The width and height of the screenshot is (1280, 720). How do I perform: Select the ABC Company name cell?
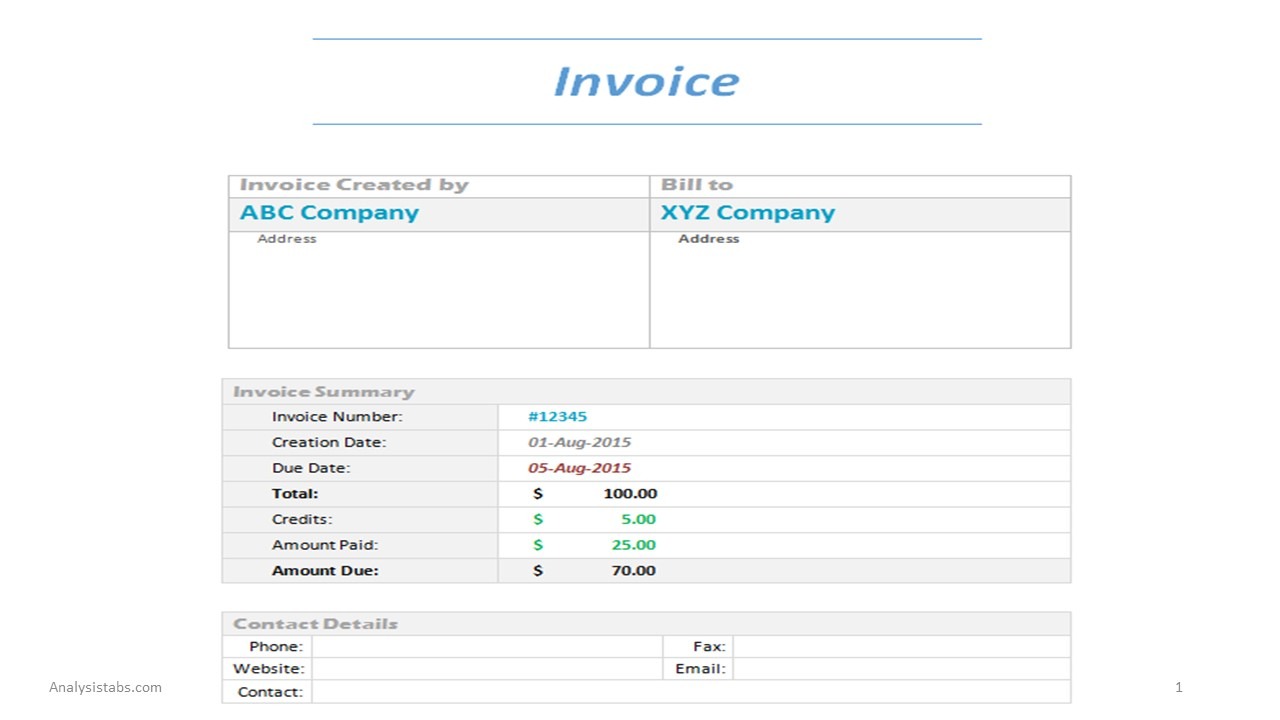click(x=439, y=214)
